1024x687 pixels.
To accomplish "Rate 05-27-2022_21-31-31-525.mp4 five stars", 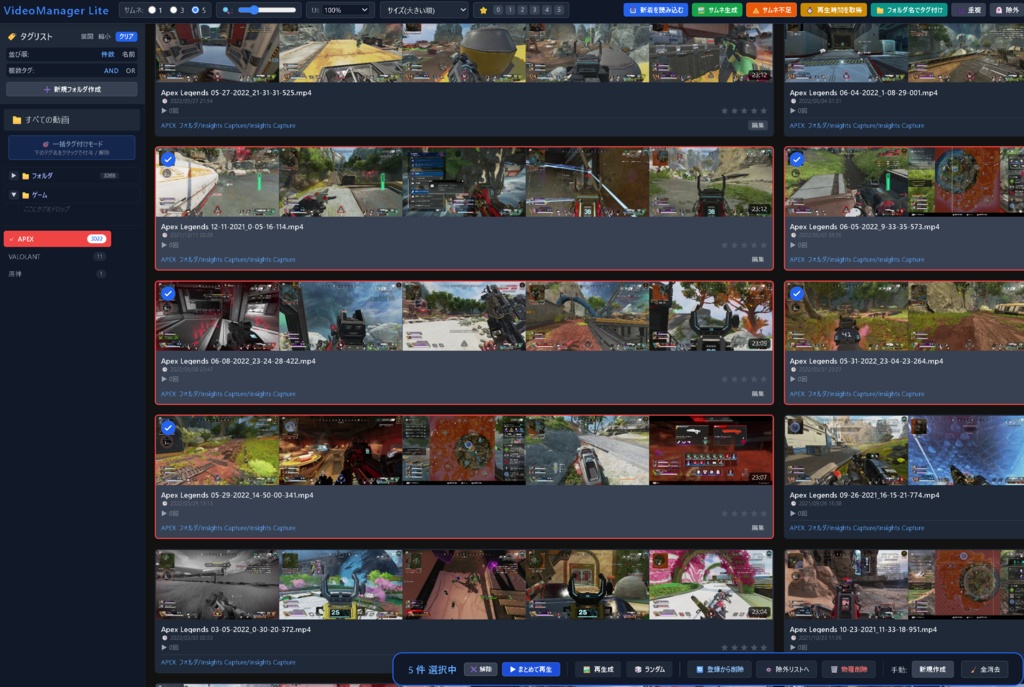I will tap(763, 111).
